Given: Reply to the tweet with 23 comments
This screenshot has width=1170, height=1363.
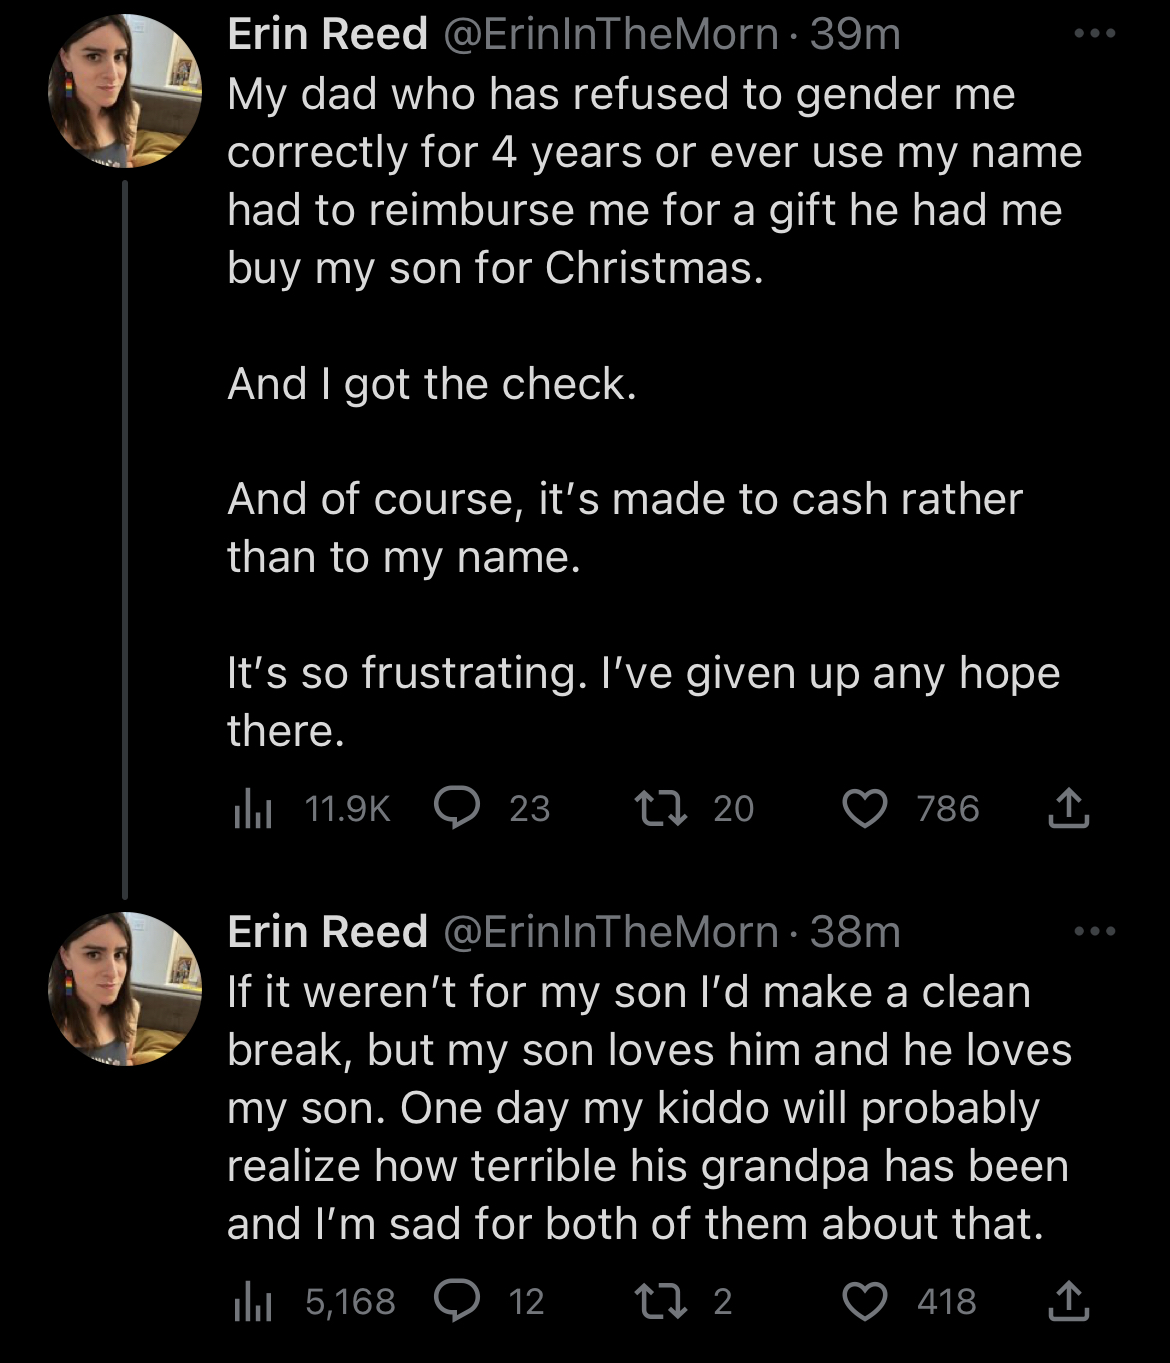Looking at the screenshot, I should point(458,808).
